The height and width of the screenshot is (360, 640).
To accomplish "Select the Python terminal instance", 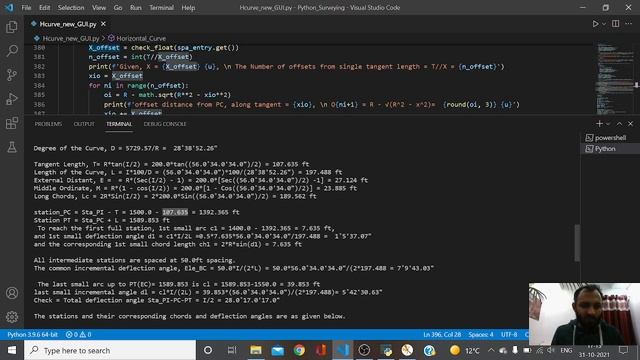I will click(x=610, y=149).
